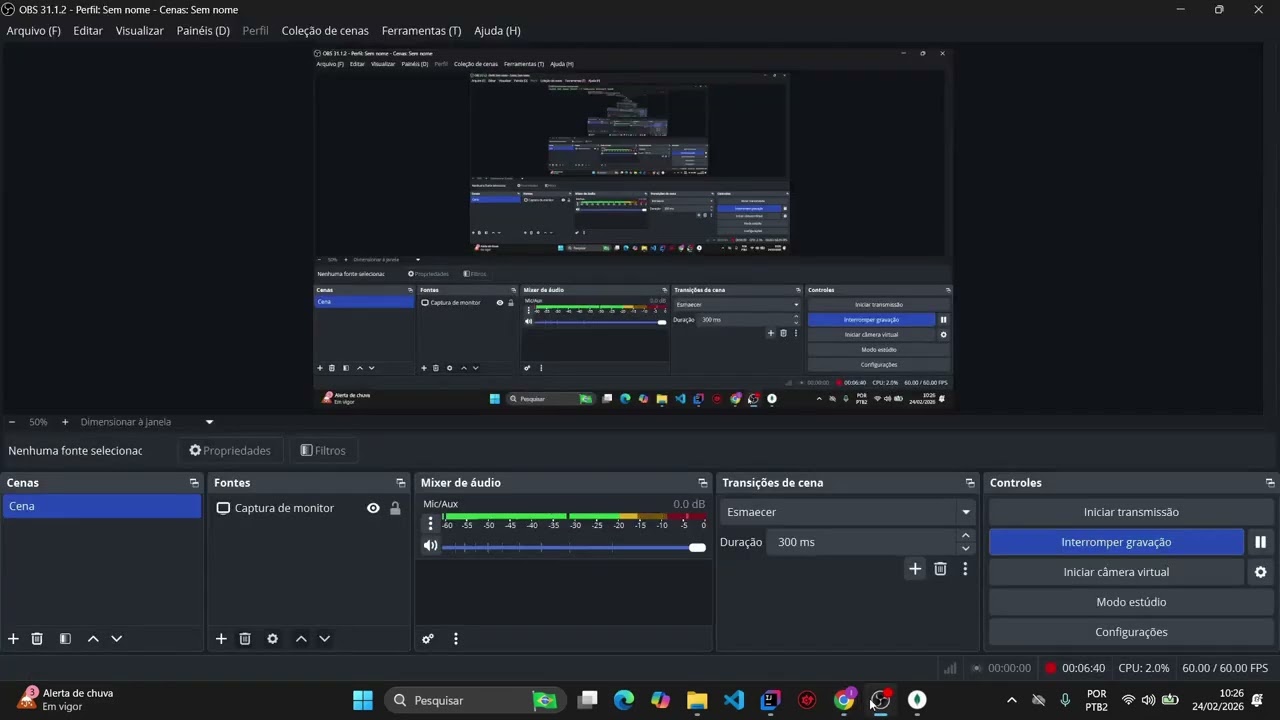The width and height of the screenshot is (1280, 720).
Task: Increase transition duration stepper up
Action: pos(965,536)
